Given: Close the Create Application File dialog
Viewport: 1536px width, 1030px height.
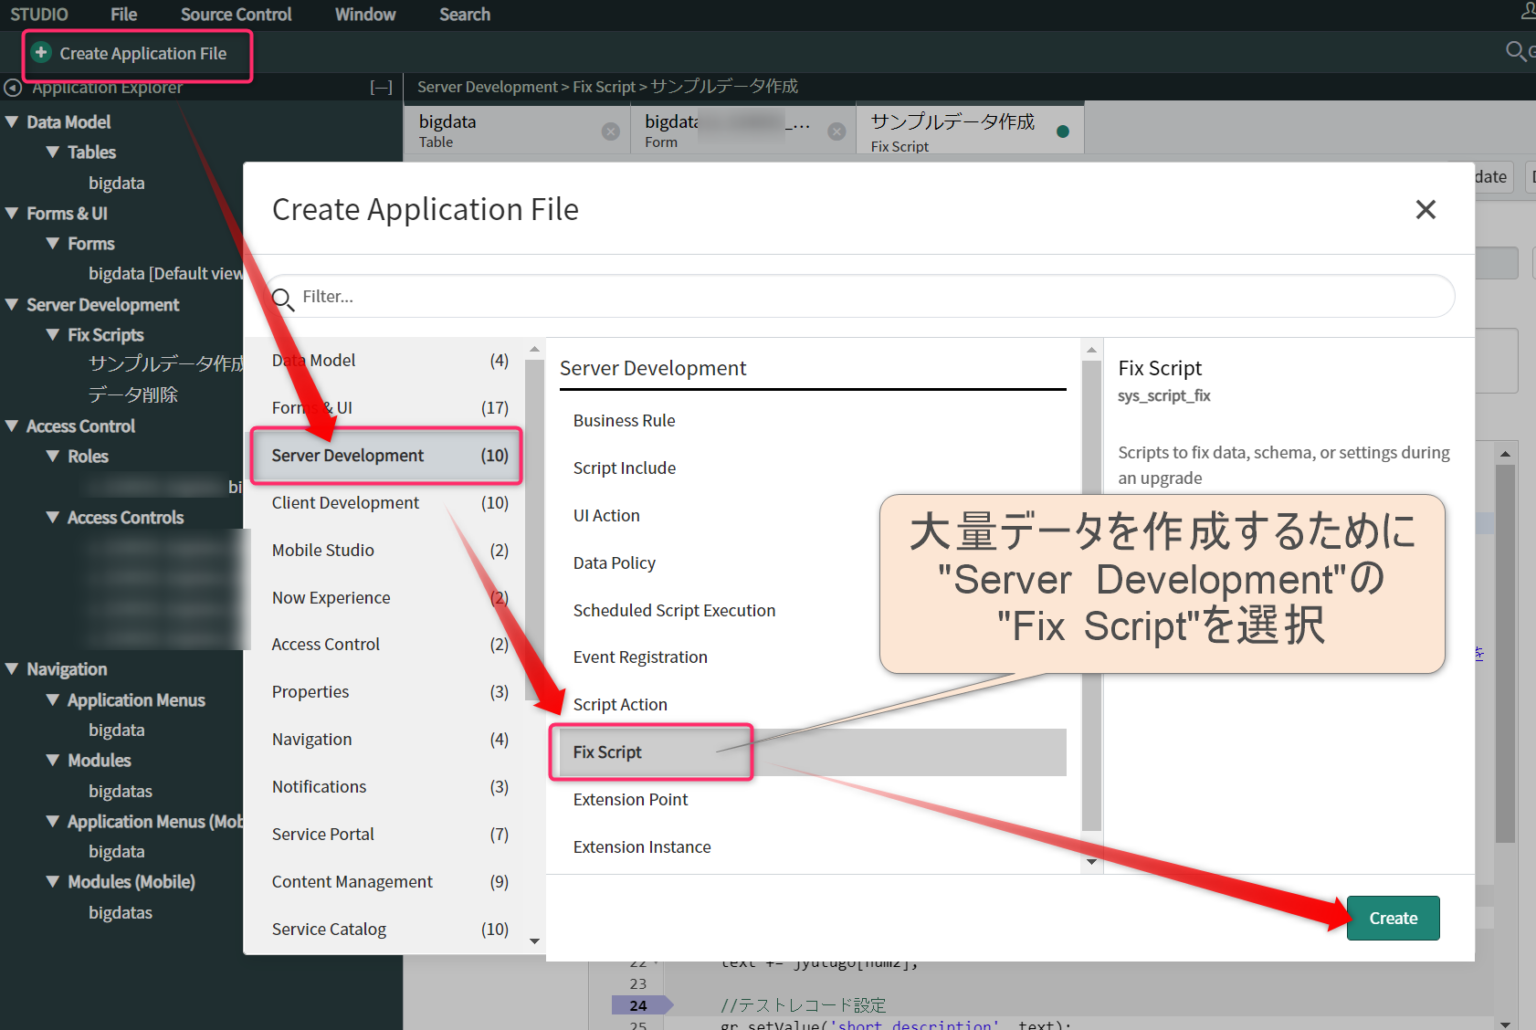Looking at the screenshot, I should (x=1426, y=209).
